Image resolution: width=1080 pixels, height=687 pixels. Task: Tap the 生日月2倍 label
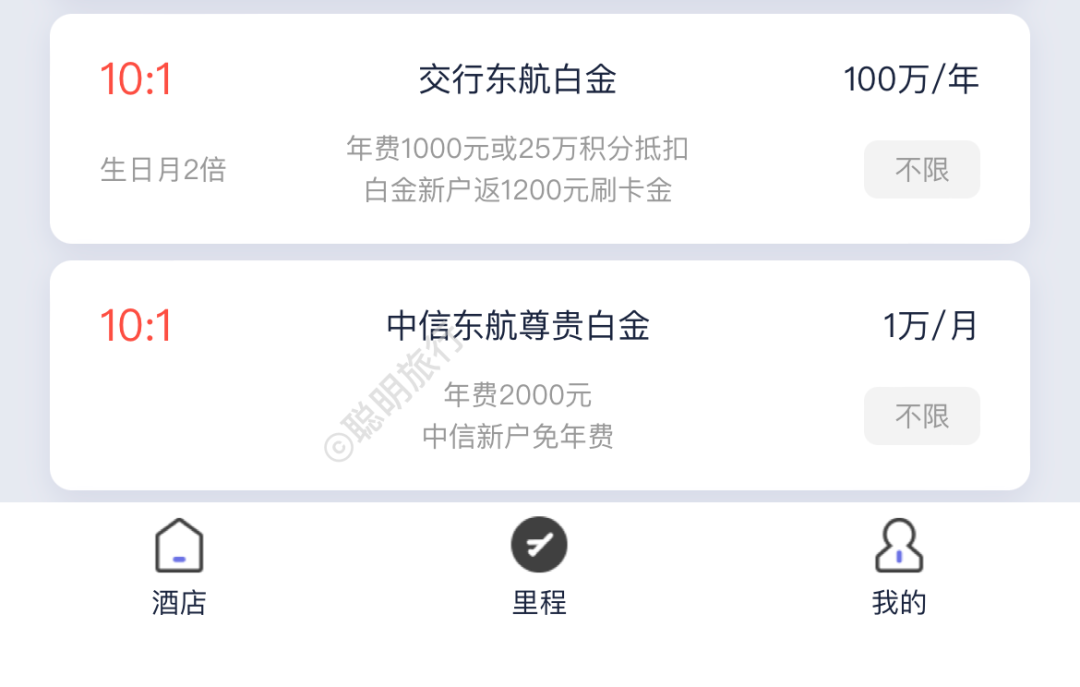163,170
